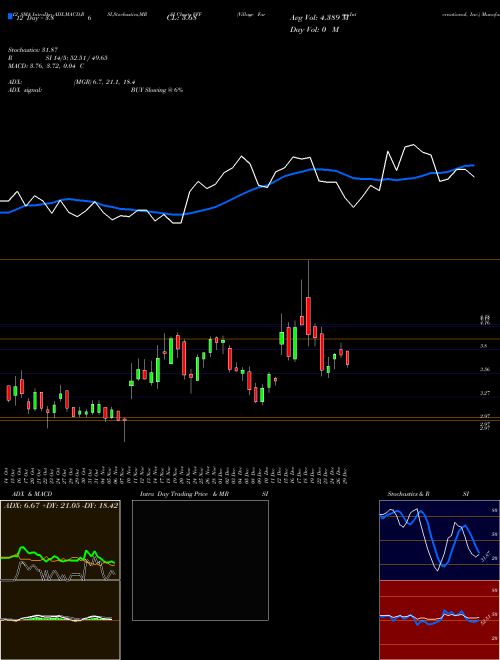Click the "BUY Slowing @ 6%" signal text
Screen dimensions: 500x660
[157, 90]
